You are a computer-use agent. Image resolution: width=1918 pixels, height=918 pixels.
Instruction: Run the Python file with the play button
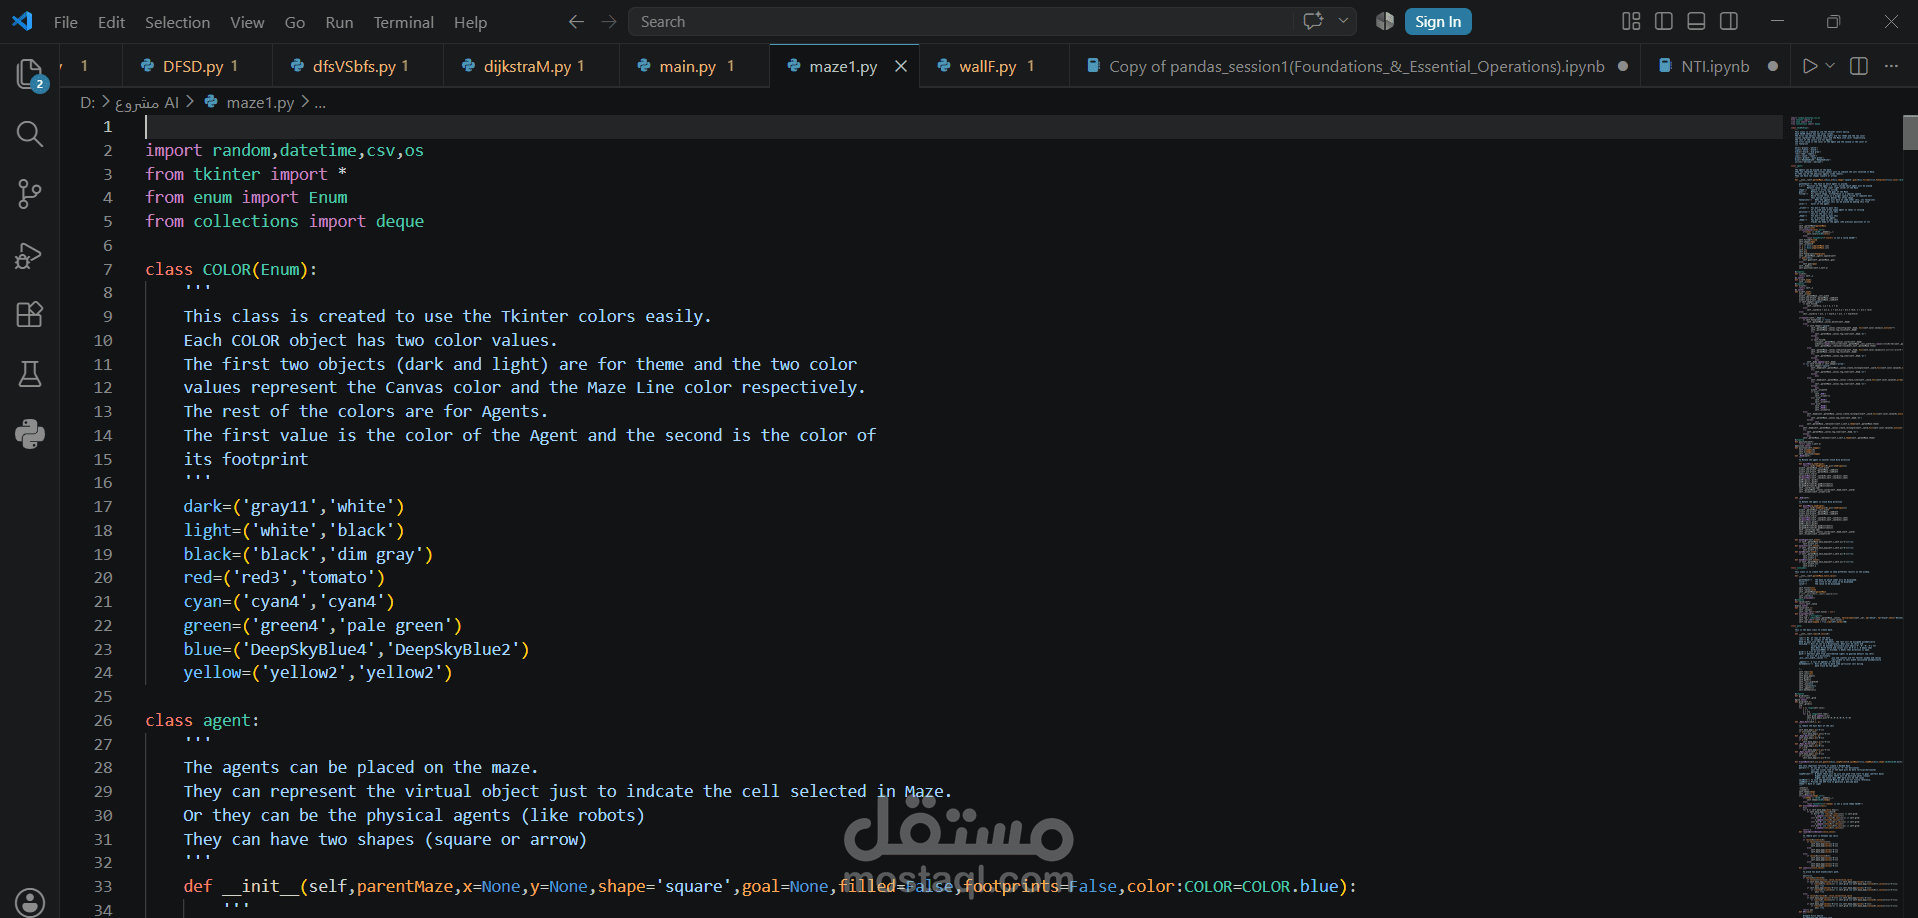point(1809,66)
